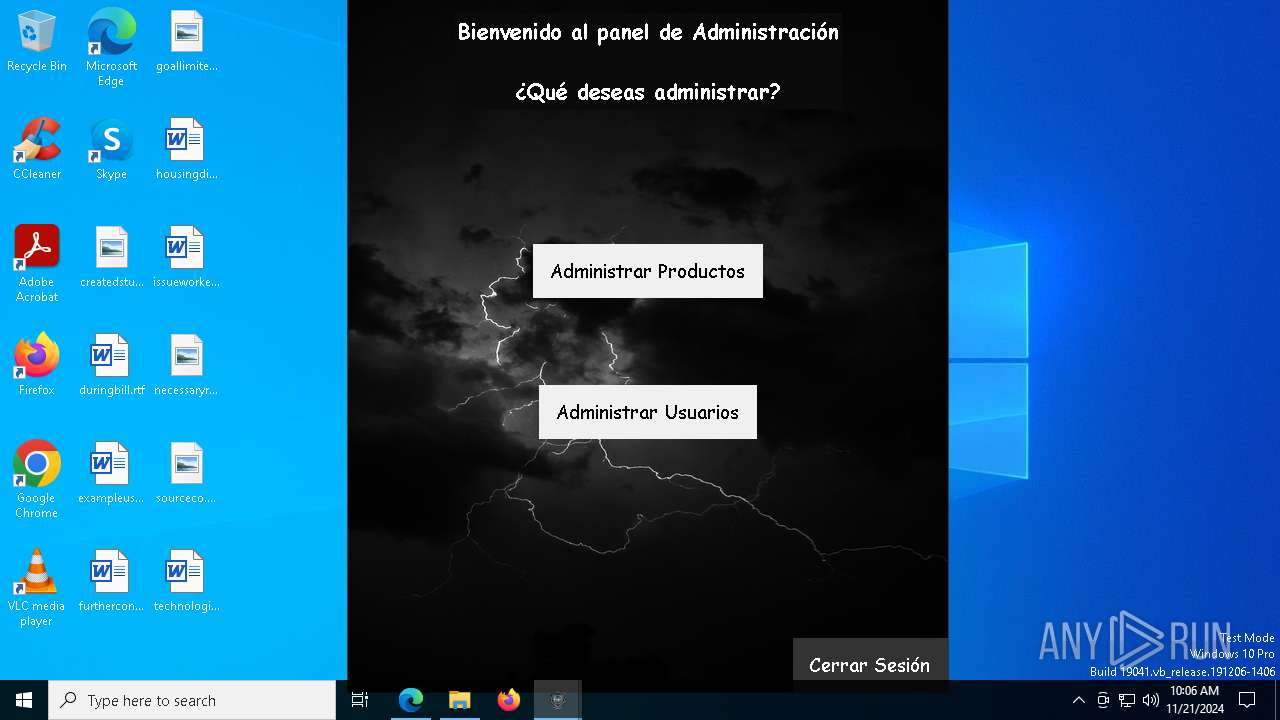Open Firefox from the taskbar
This screenshot has width=1280, height=720.
pos(509,700)
